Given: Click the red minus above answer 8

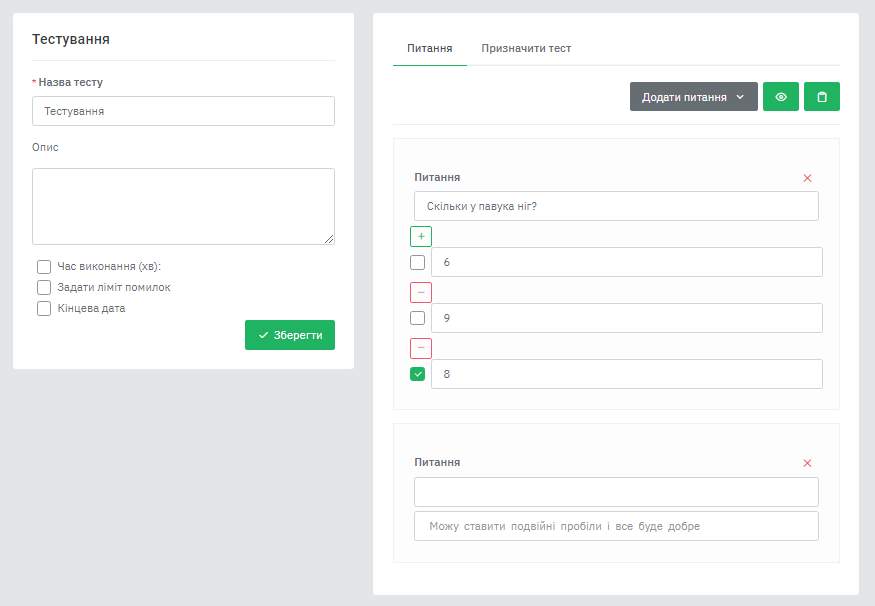Looking at the screenshot, I should coord(420,348).
